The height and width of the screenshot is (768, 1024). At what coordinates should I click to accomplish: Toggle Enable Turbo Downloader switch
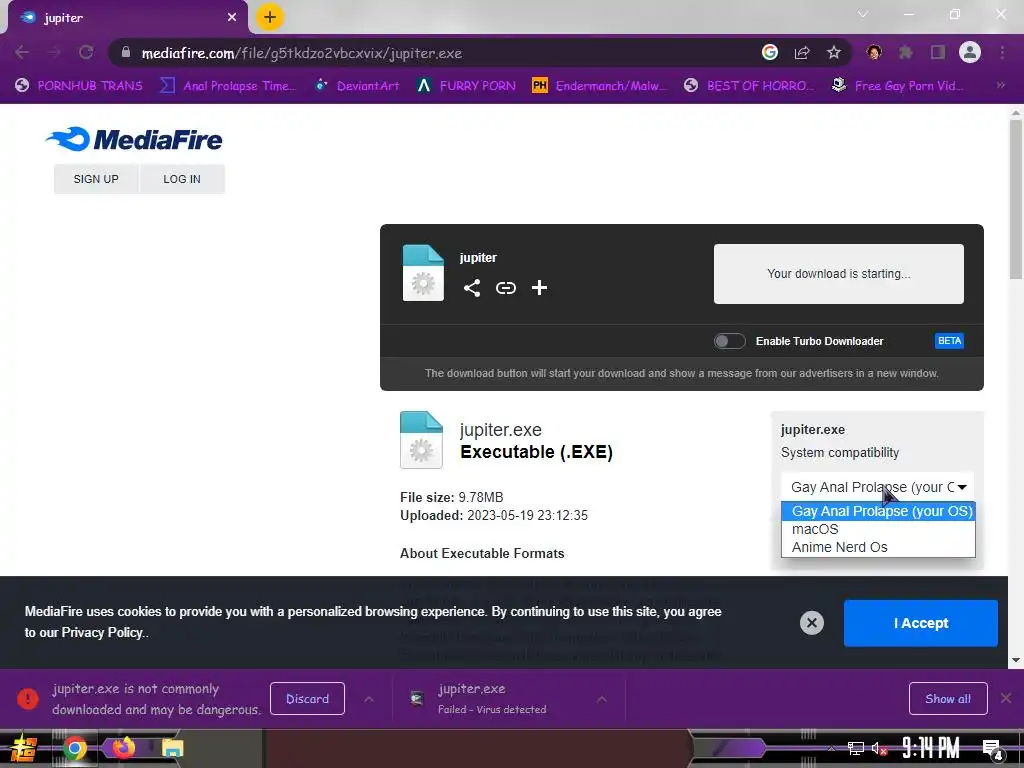[729, 341]
